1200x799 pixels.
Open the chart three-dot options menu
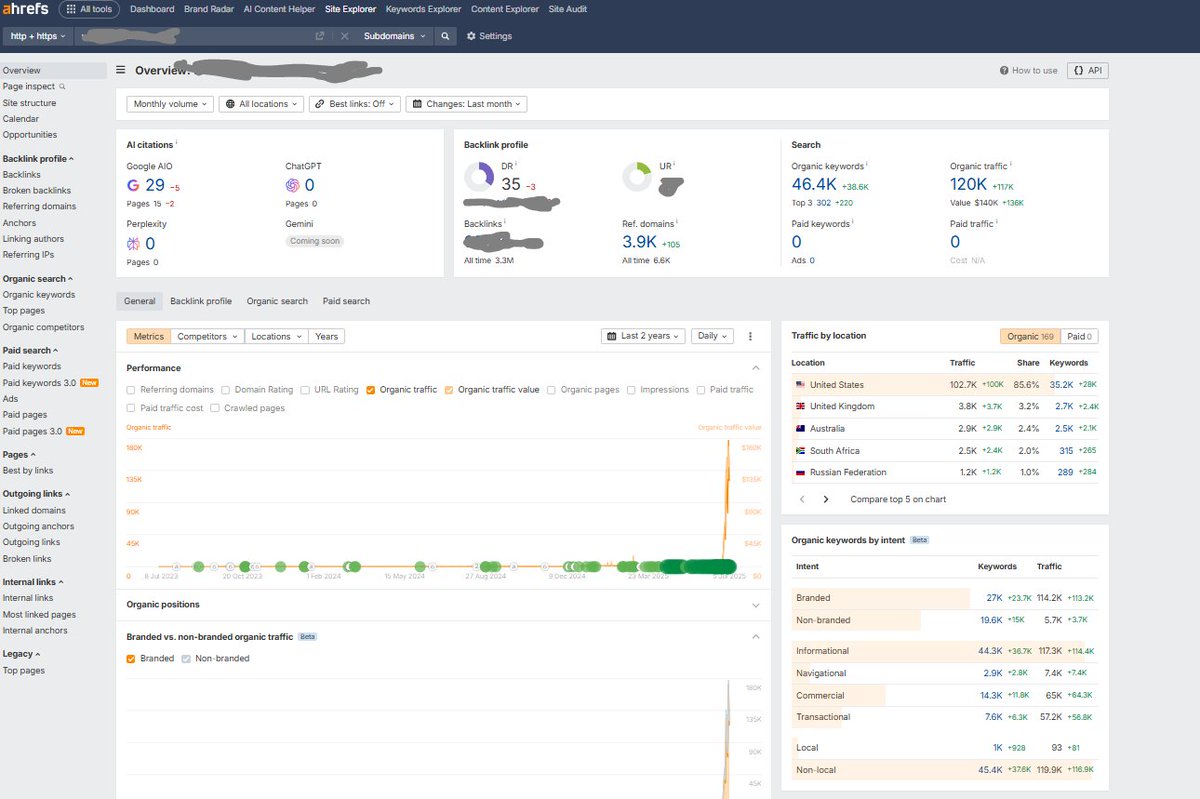(750, 337)
